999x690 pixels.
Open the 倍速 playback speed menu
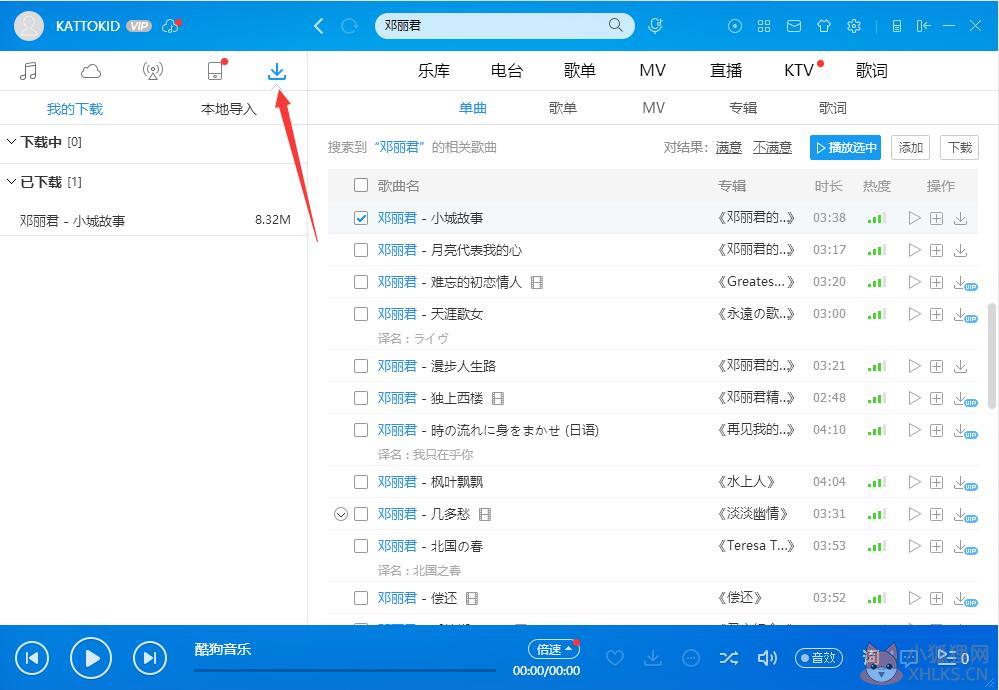553,649
